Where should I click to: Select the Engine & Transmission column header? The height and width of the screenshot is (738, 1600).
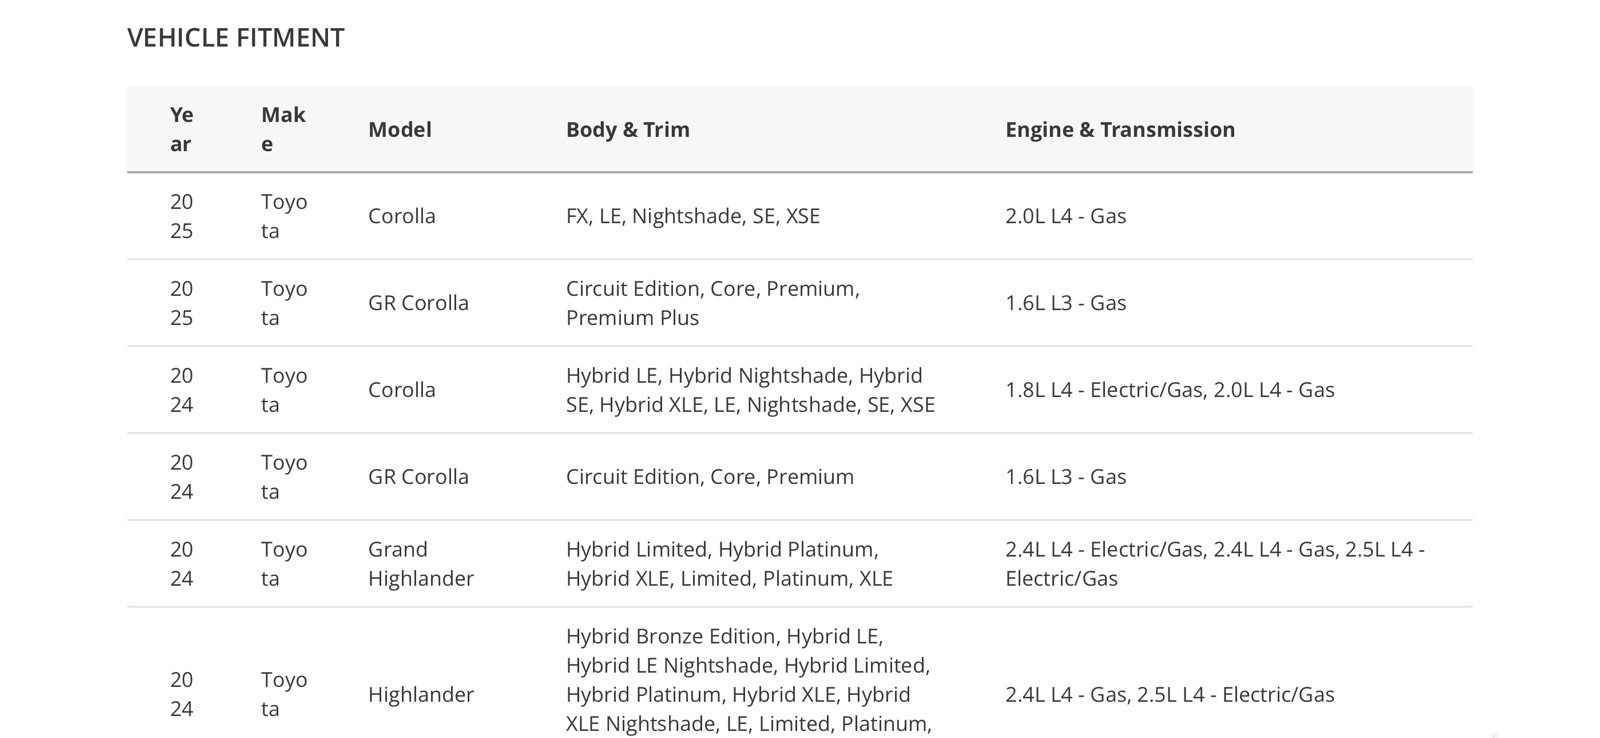point(1120,129)
